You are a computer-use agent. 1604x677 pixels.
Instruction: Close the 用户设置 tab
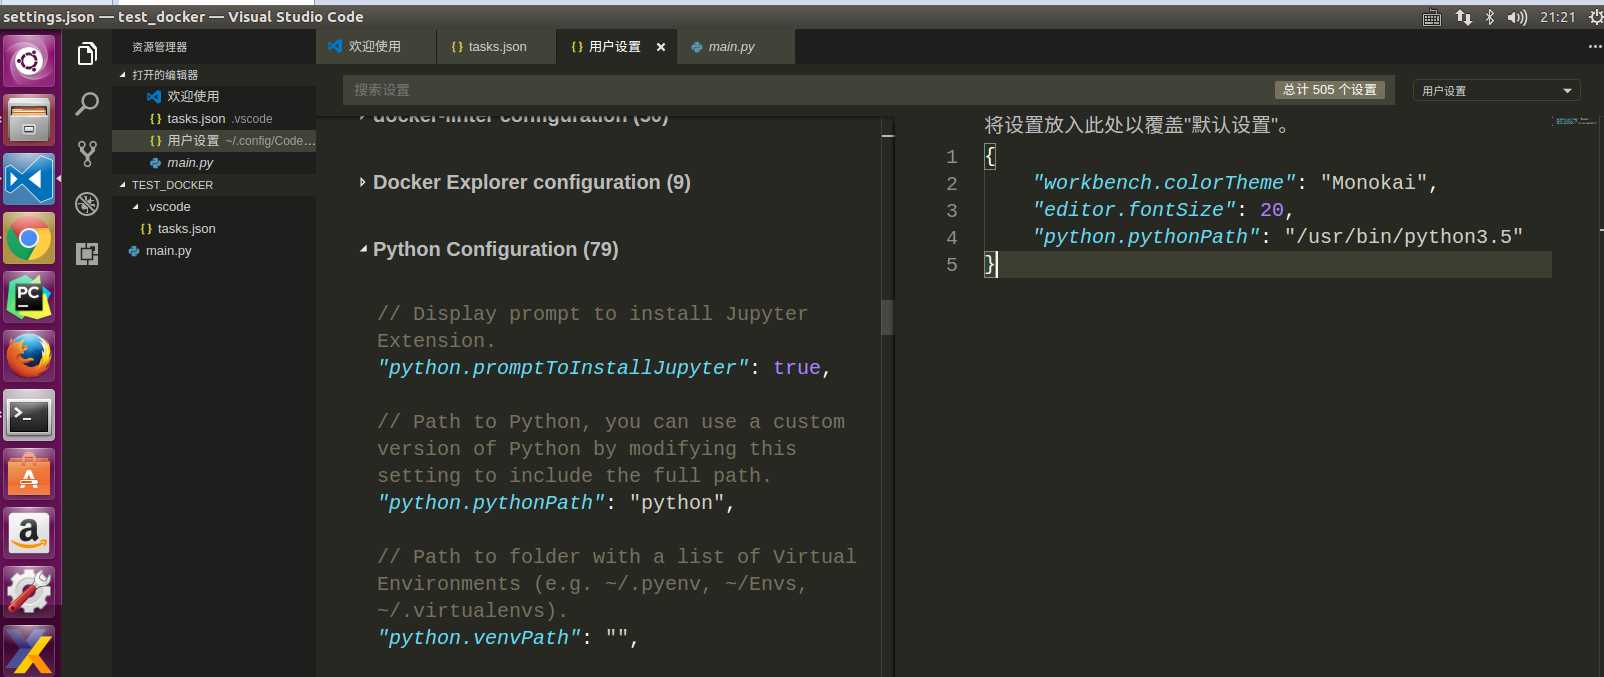661,47
